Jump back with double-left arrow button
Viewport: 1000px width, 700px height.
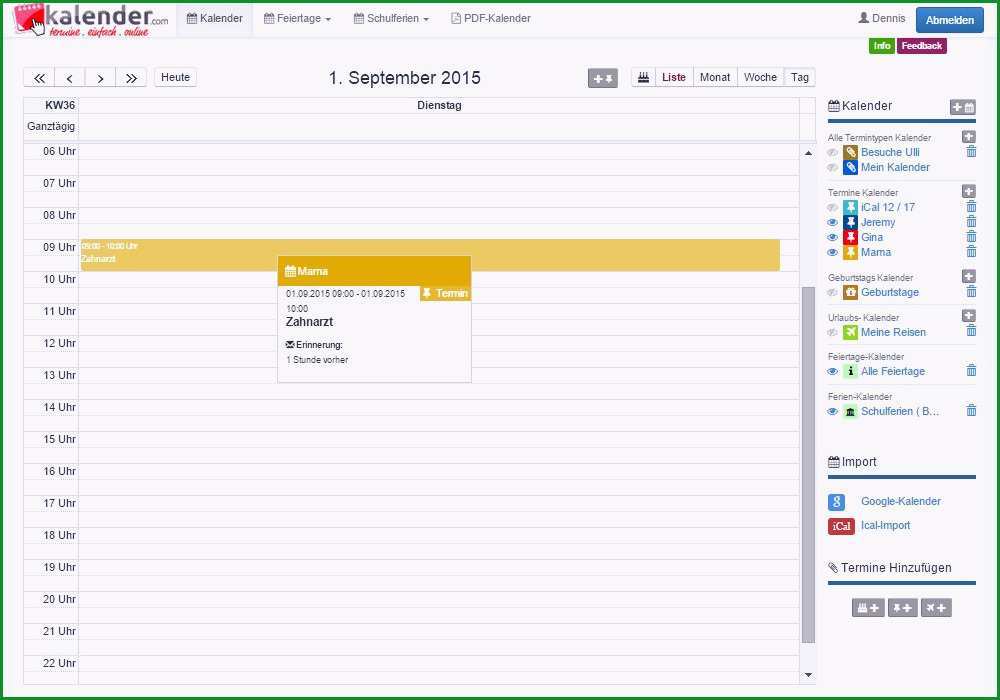tap(40, 78)
